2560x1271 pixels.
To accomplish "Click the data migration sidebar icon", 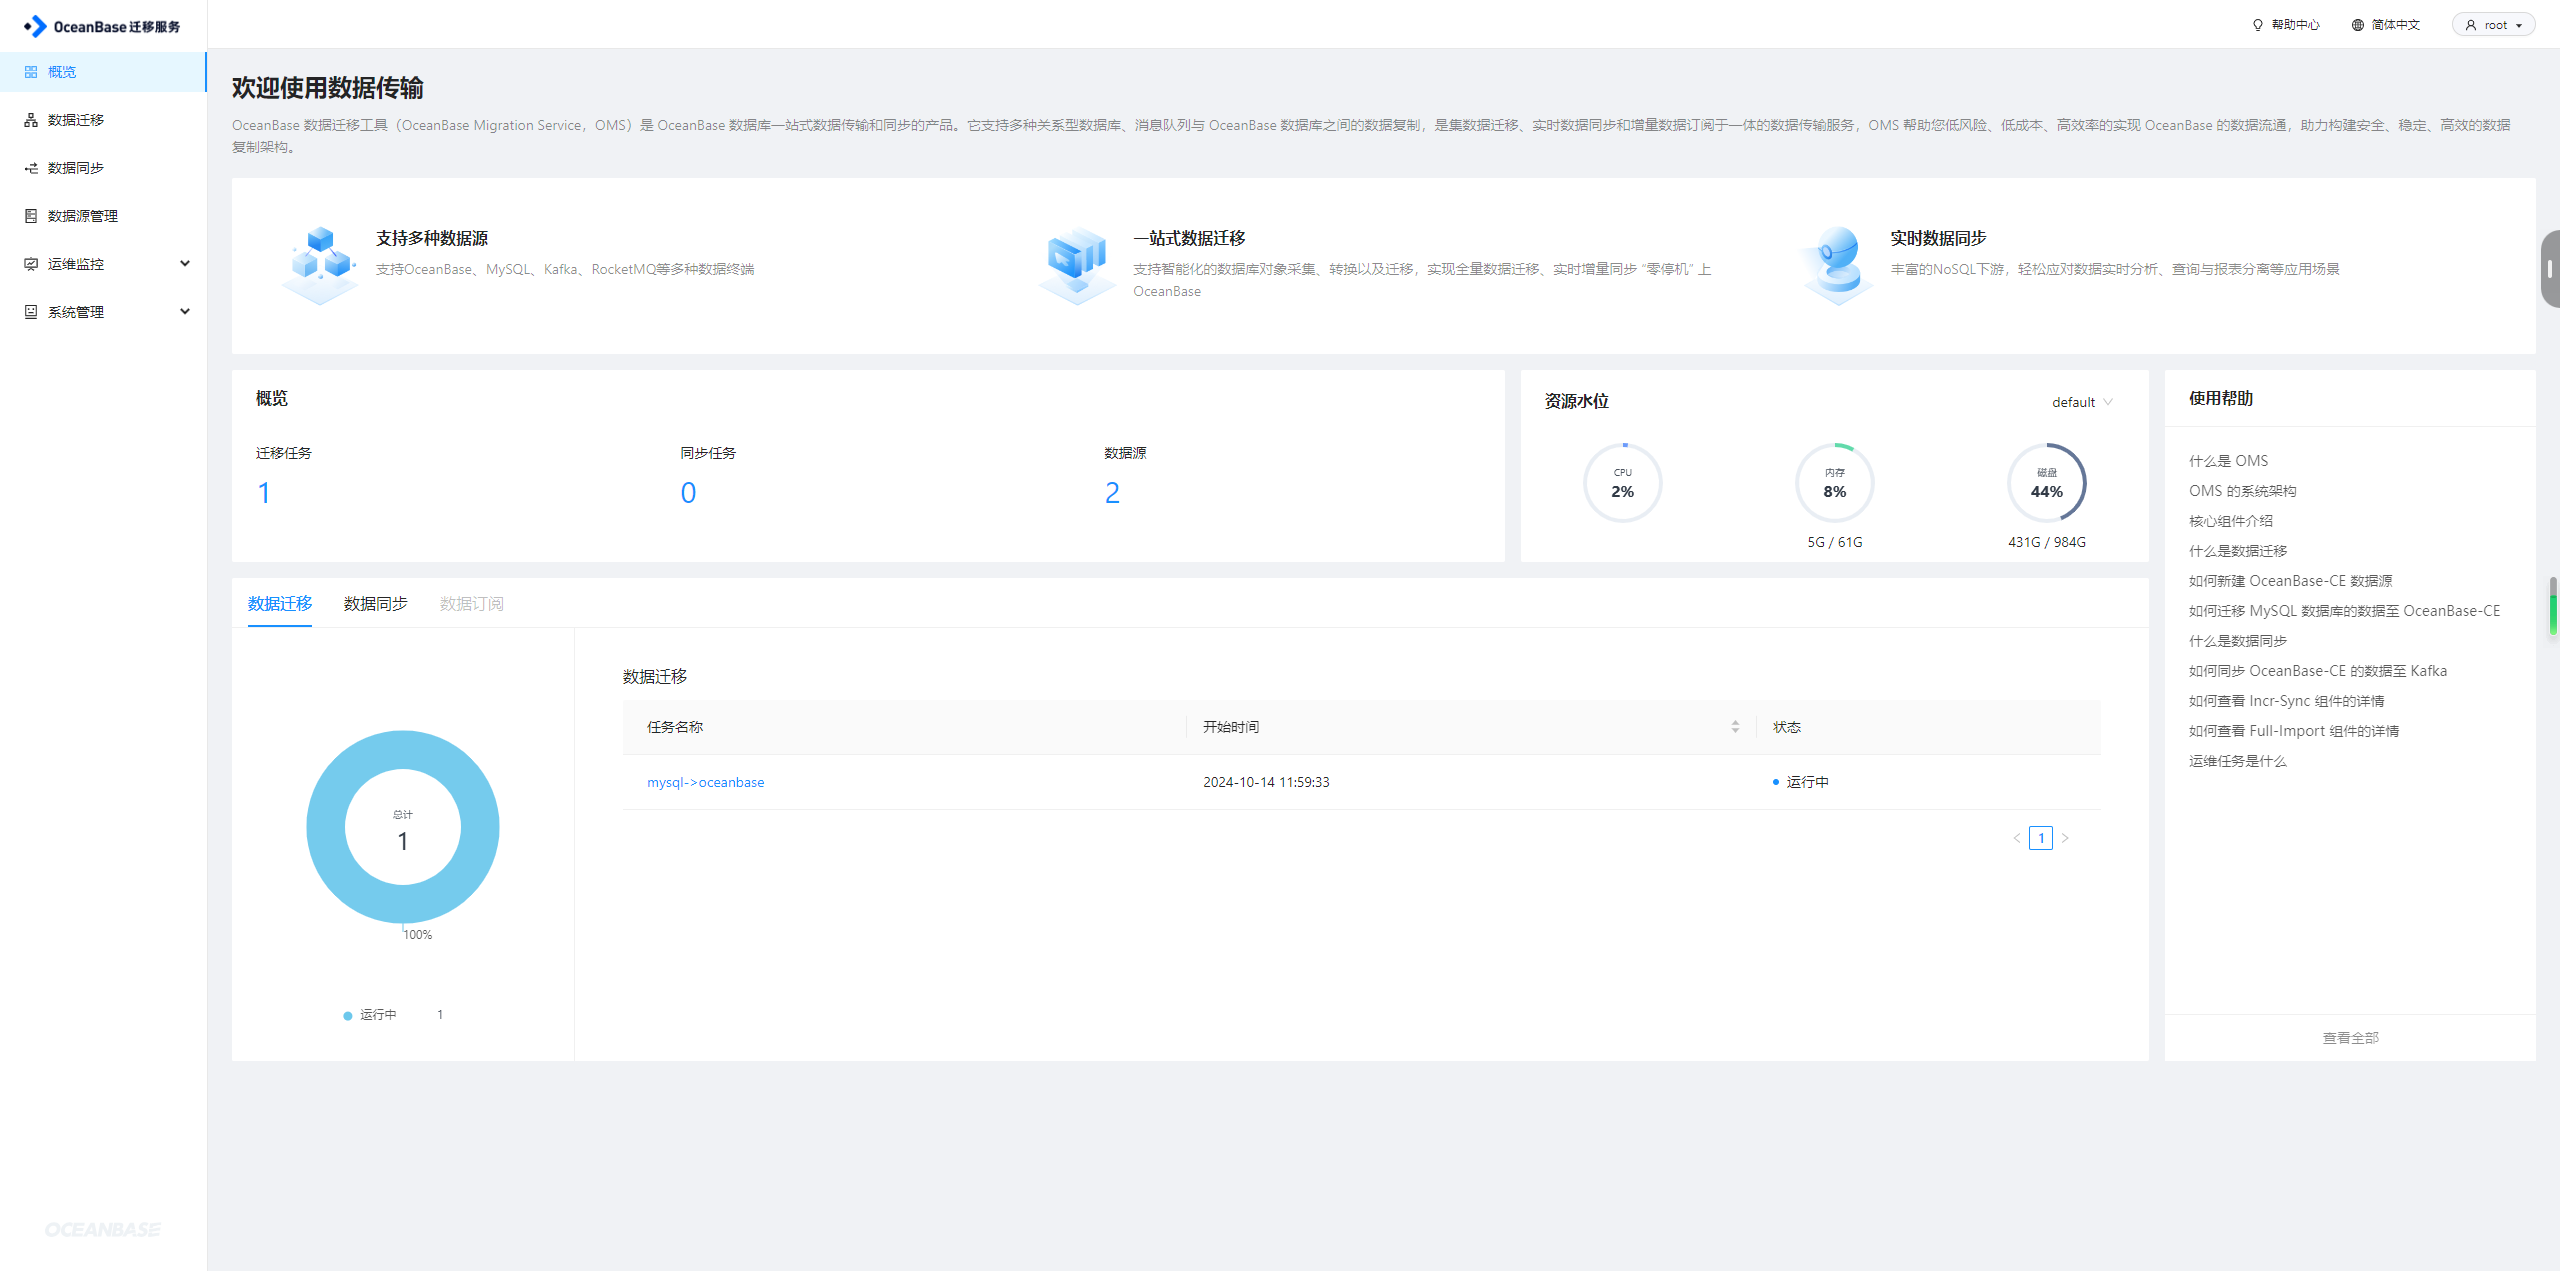I will 31,120.
